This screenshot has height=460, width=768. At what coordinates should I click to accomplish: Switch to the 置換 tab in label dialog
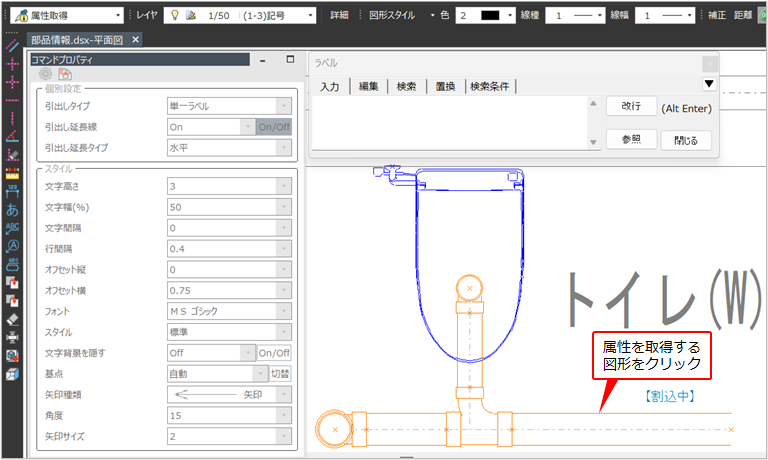point(445,87)
